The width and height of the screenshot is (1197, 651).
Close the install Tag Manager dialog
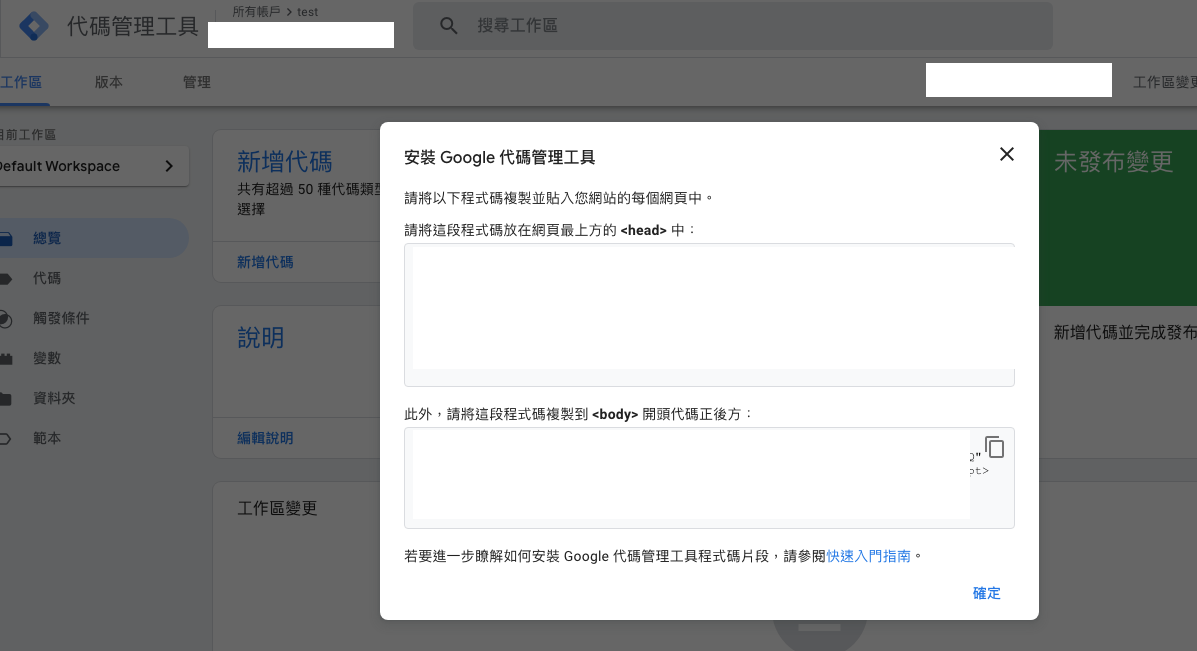pyautogui.click(x=1007, y=154)
